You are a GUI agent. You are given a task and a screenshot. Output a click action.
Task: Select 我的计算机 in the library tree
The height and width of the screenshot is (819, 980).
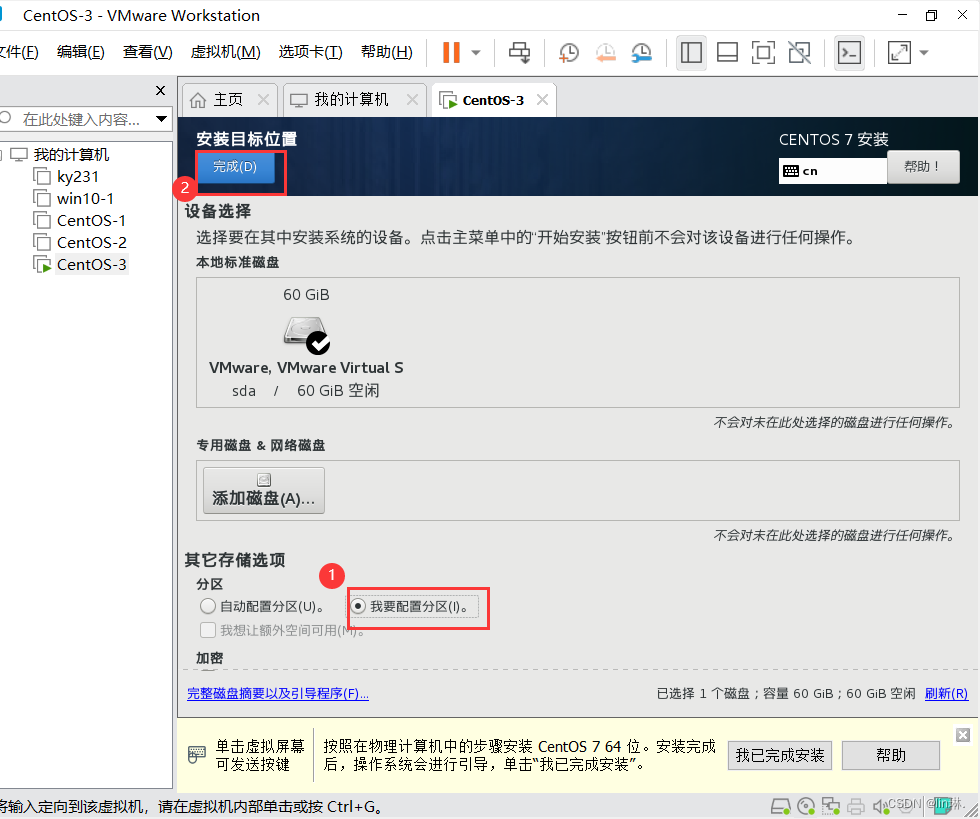[x=71, y=154]
